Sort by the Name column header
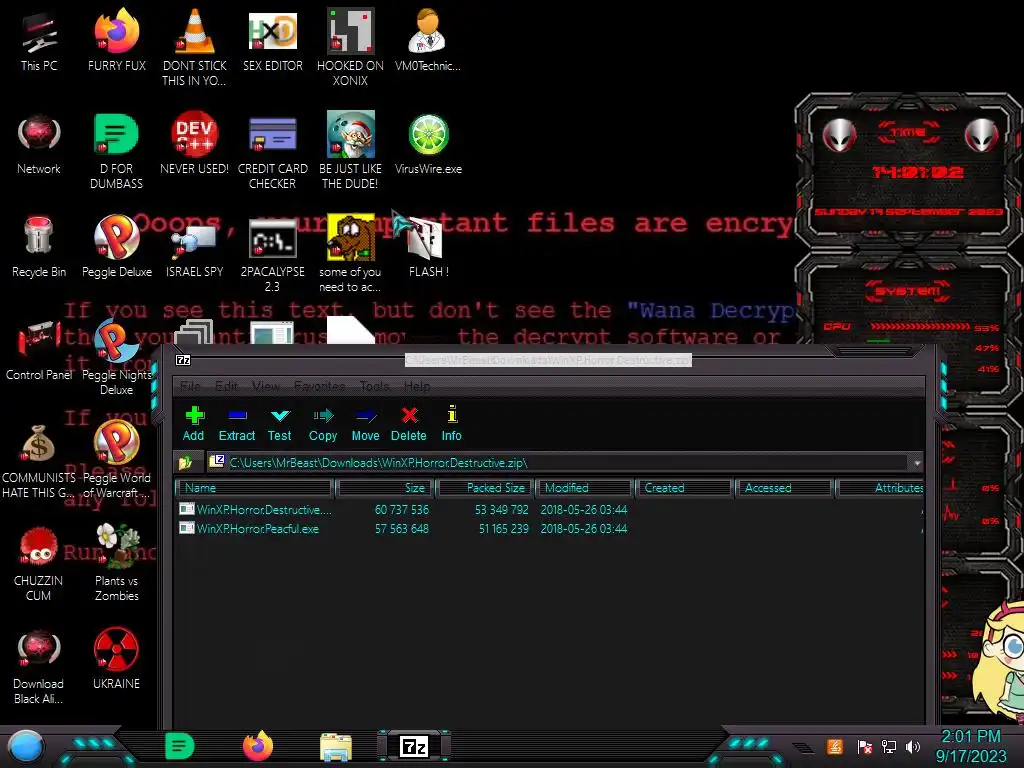 (255, 488)
